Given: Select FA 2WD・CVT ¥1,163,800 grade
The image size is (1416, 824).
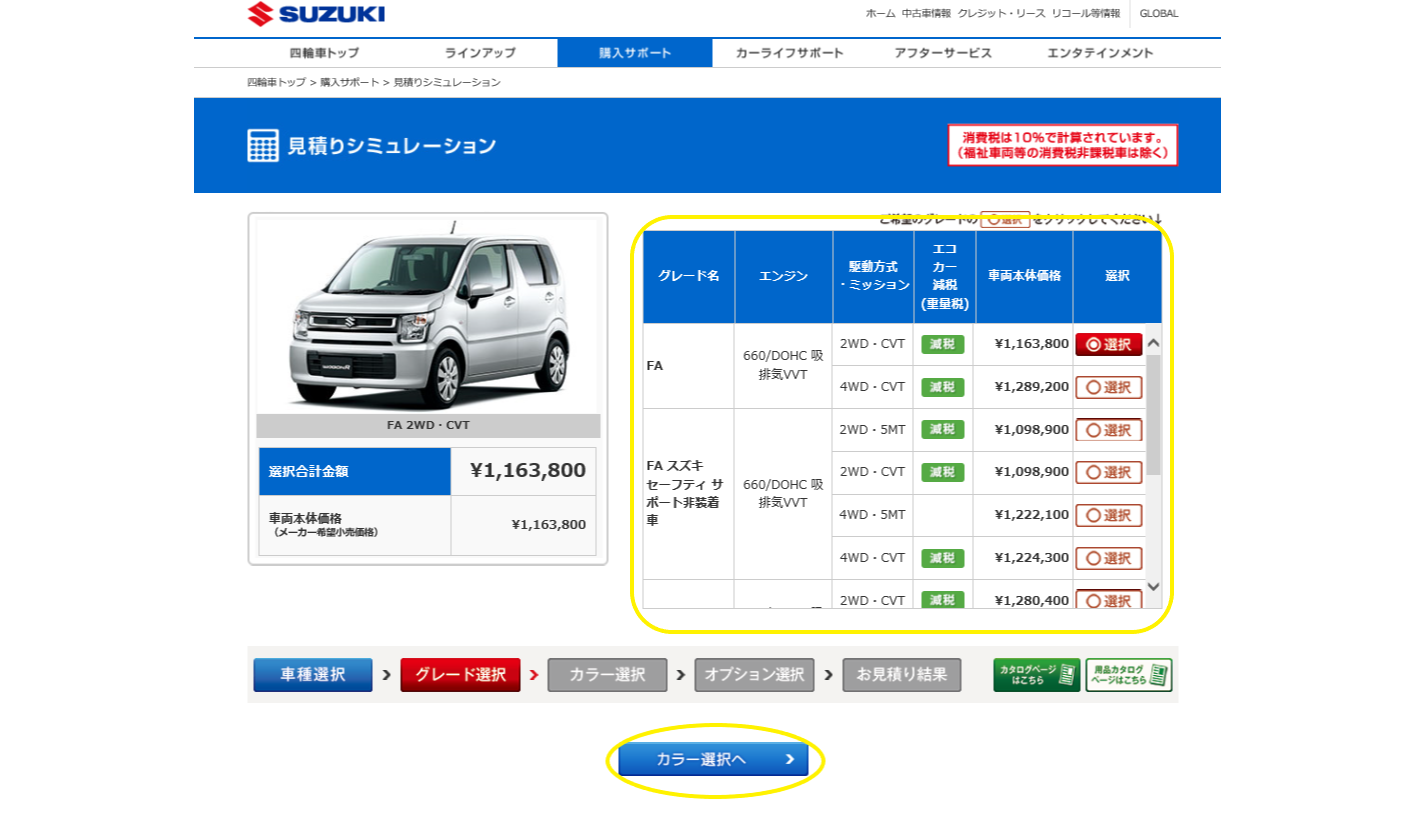Looking at the screenshot, I should [x=1109, y=344].
